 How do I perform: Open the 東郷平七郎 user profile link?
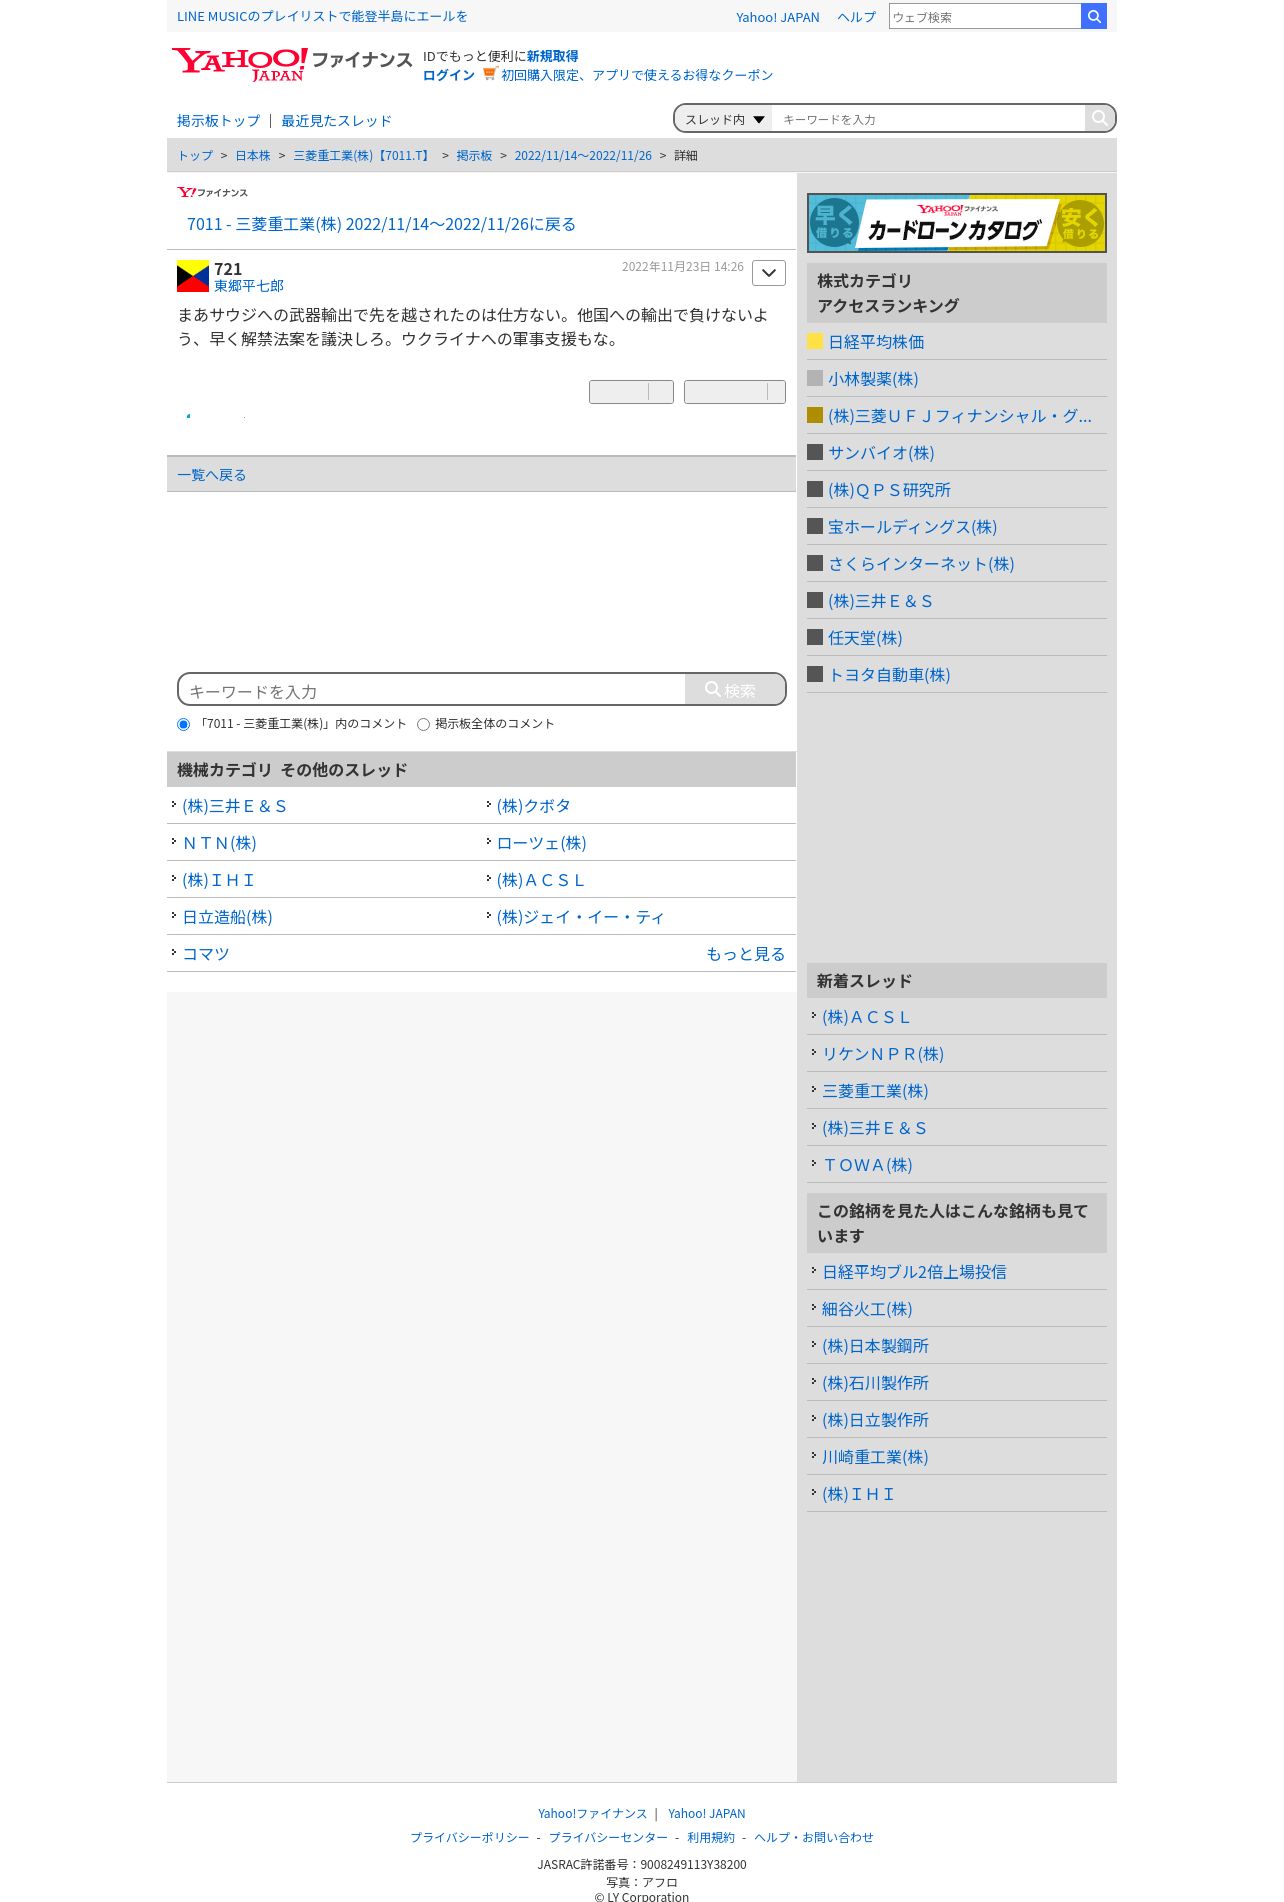point(249,286)
